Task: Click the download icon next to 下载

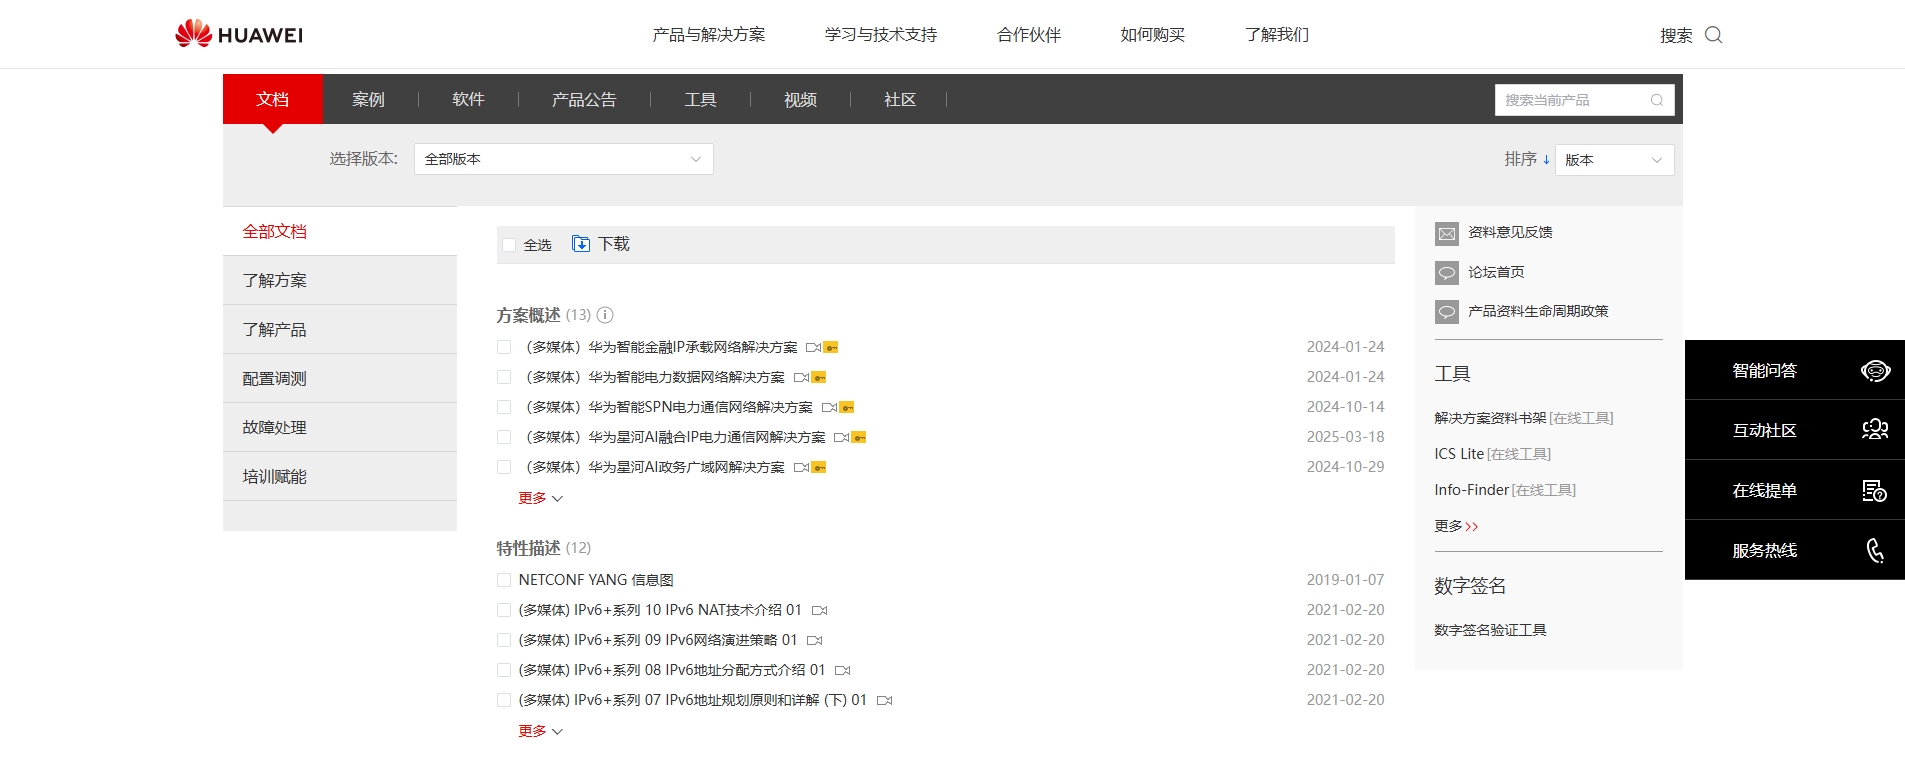Action: tap(581, 244)
